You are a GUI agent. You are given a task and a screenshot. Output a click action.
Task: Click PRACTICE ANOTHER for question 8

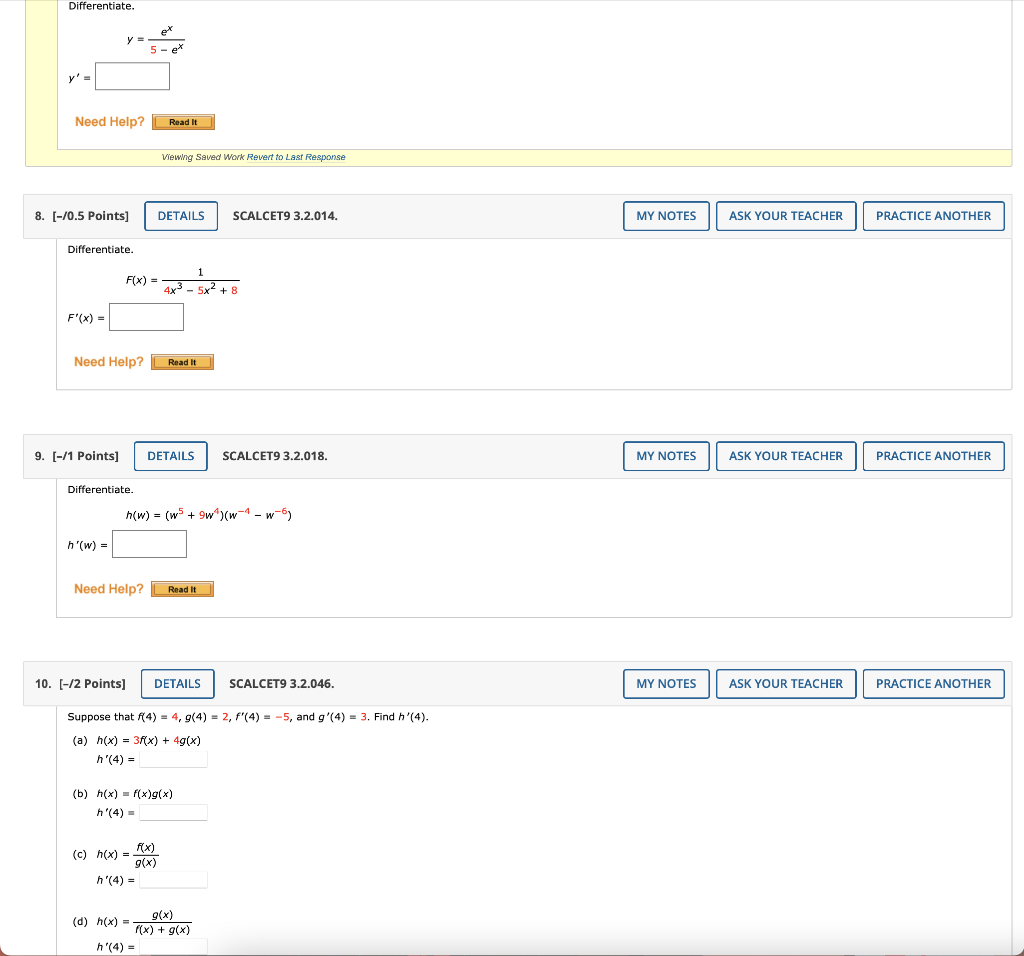tap(933, 215)
